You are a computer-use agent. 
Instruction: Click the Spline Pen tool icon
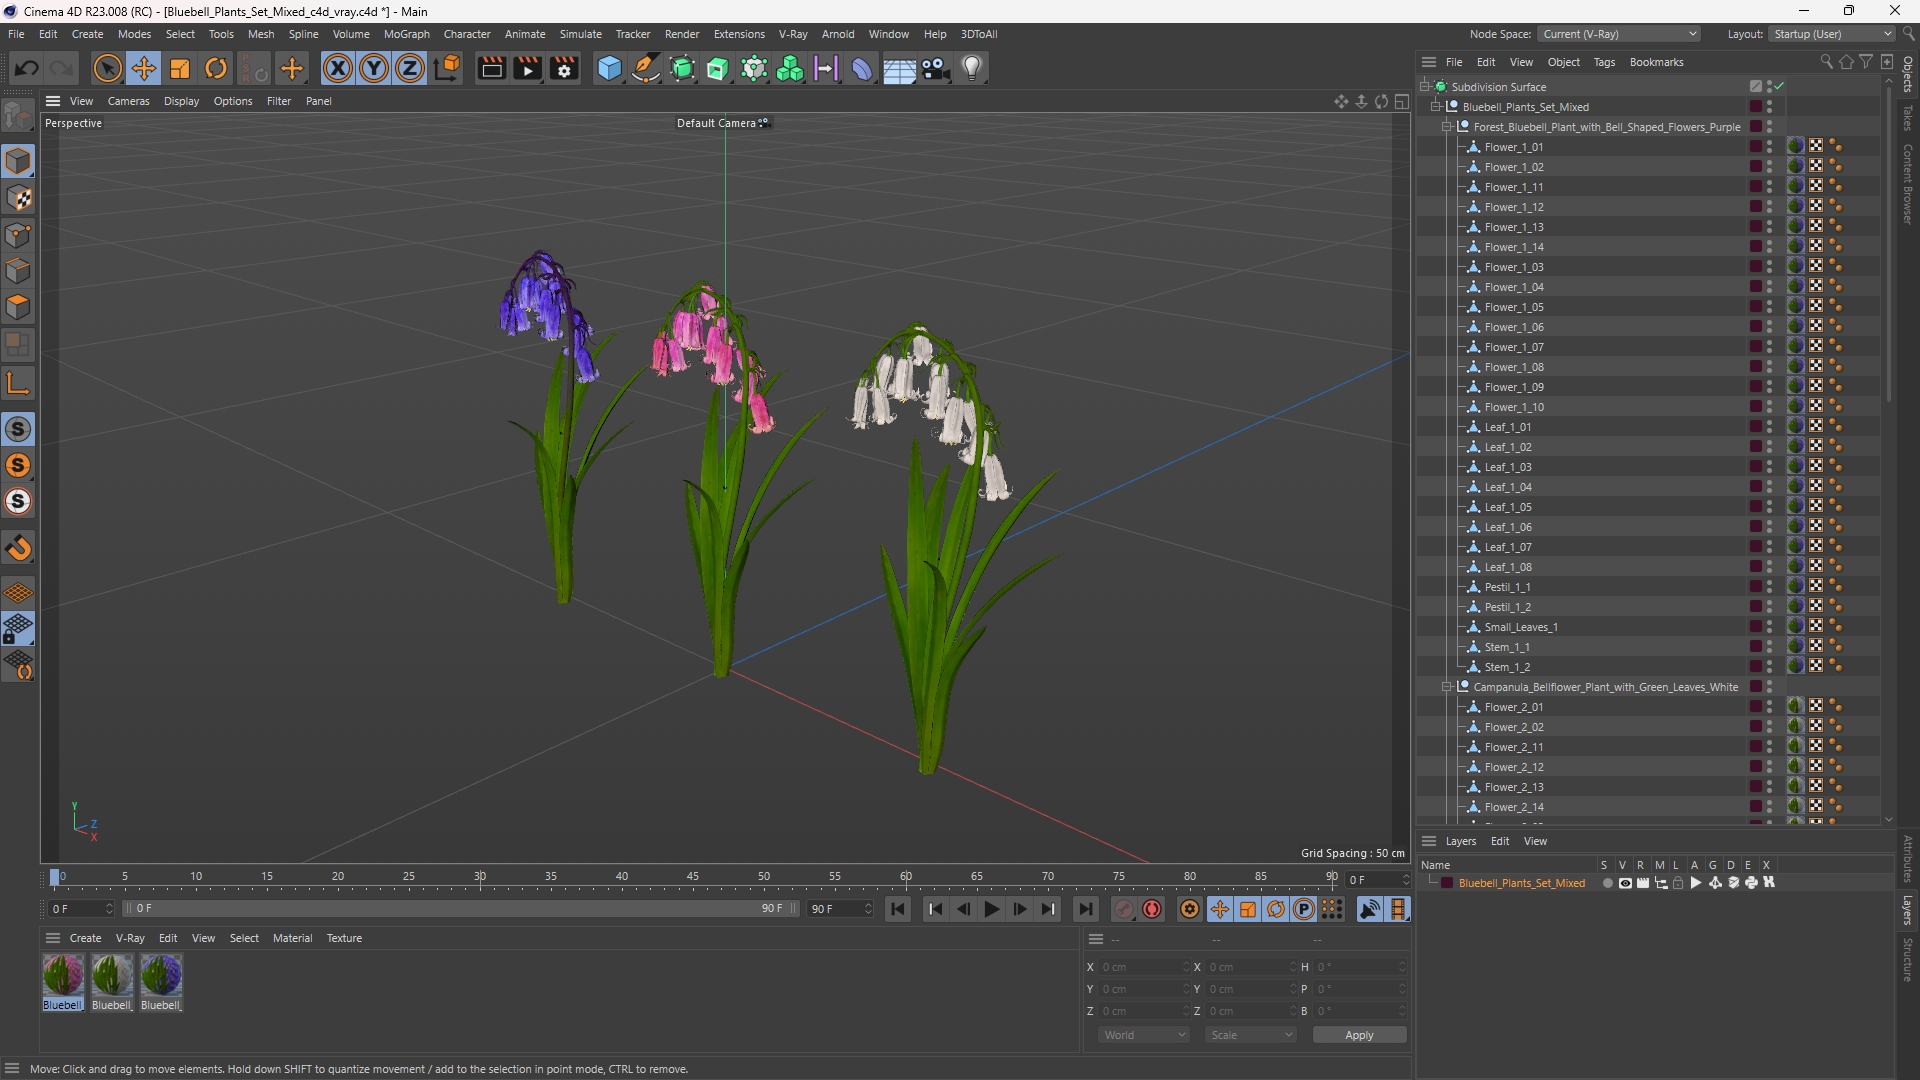pyautogui.click(x=646, y=68)
